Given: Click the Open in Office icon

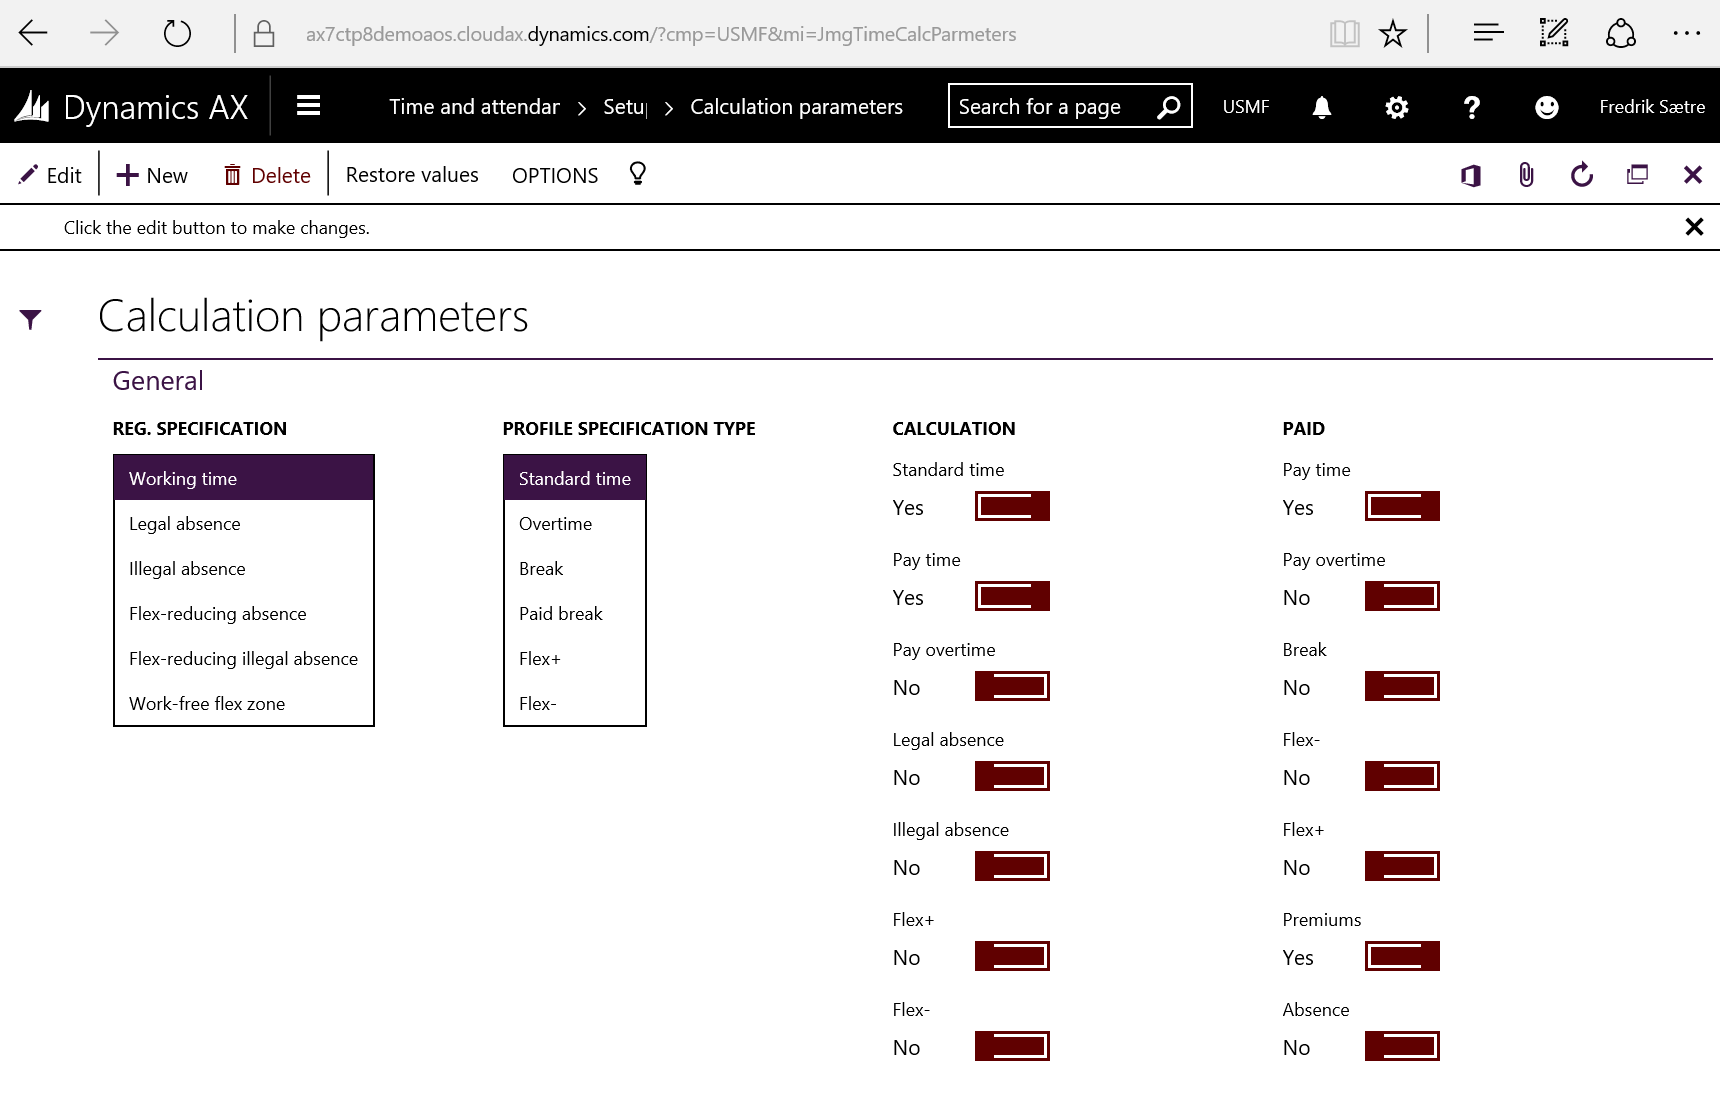Looking at the screenshot, I should click(1470, 176).
